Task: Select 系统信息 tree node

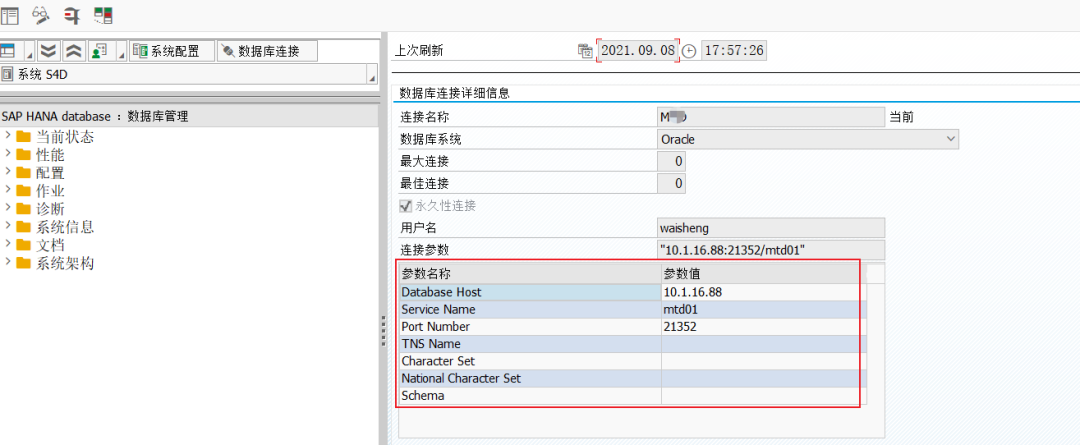Action: (x=65, y=227)
